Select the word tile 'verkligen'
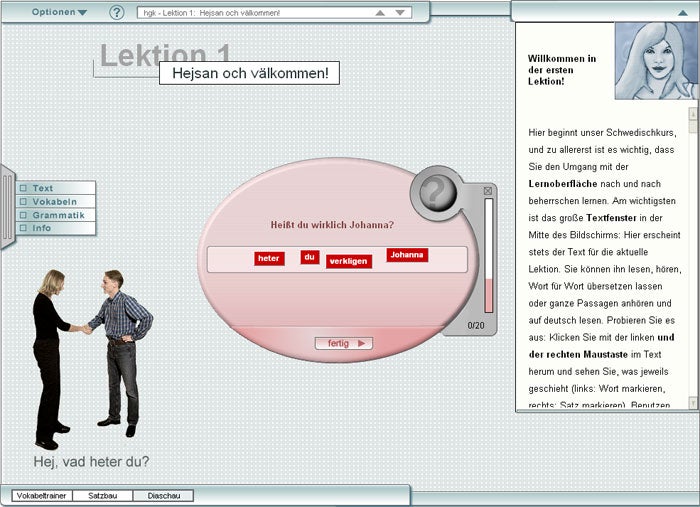 (x=349, y=262)
